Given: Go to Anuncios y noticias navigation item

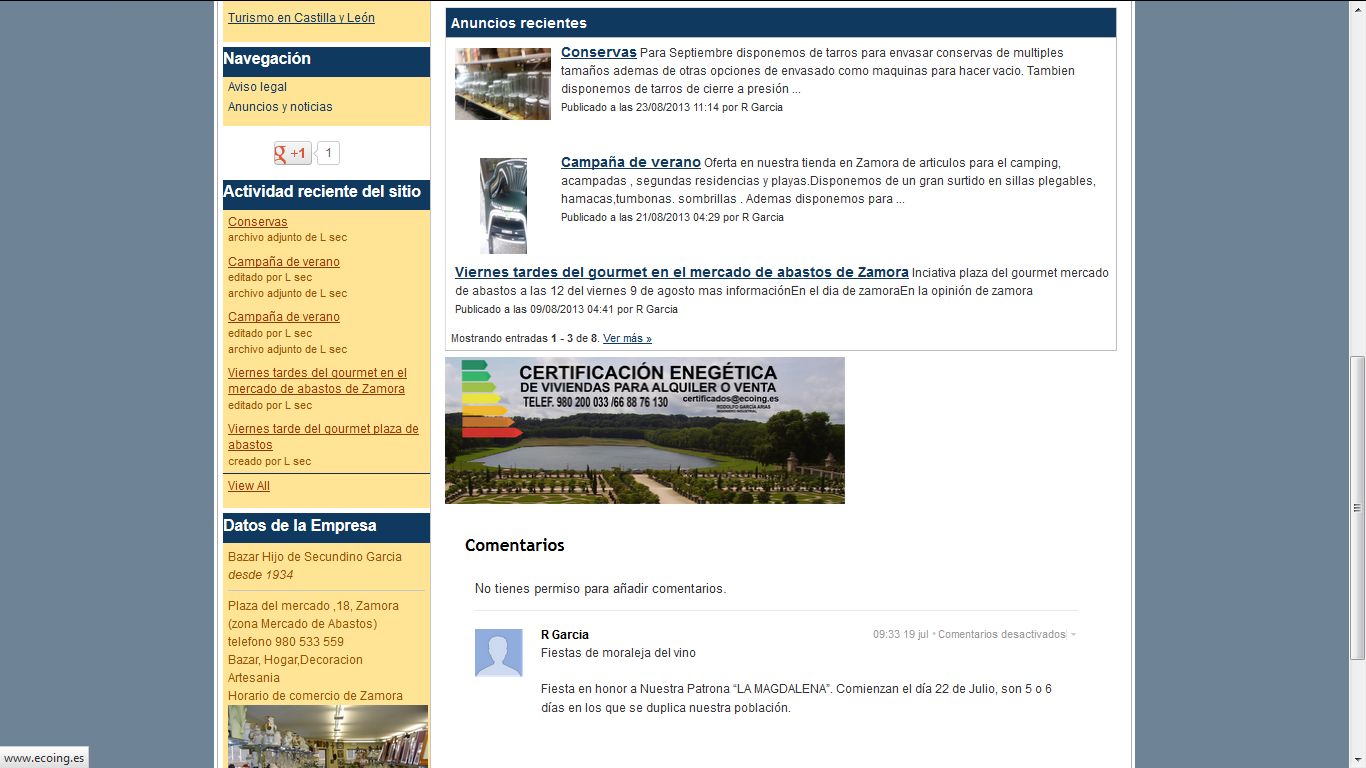Looking at the screenshot, I should (280, 107).
